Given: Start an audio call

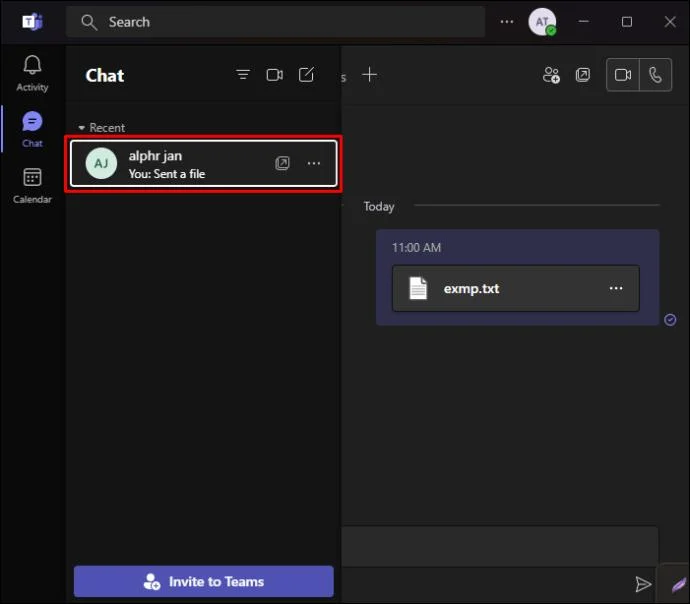Looking at the screenshot, I should (655, 75).
